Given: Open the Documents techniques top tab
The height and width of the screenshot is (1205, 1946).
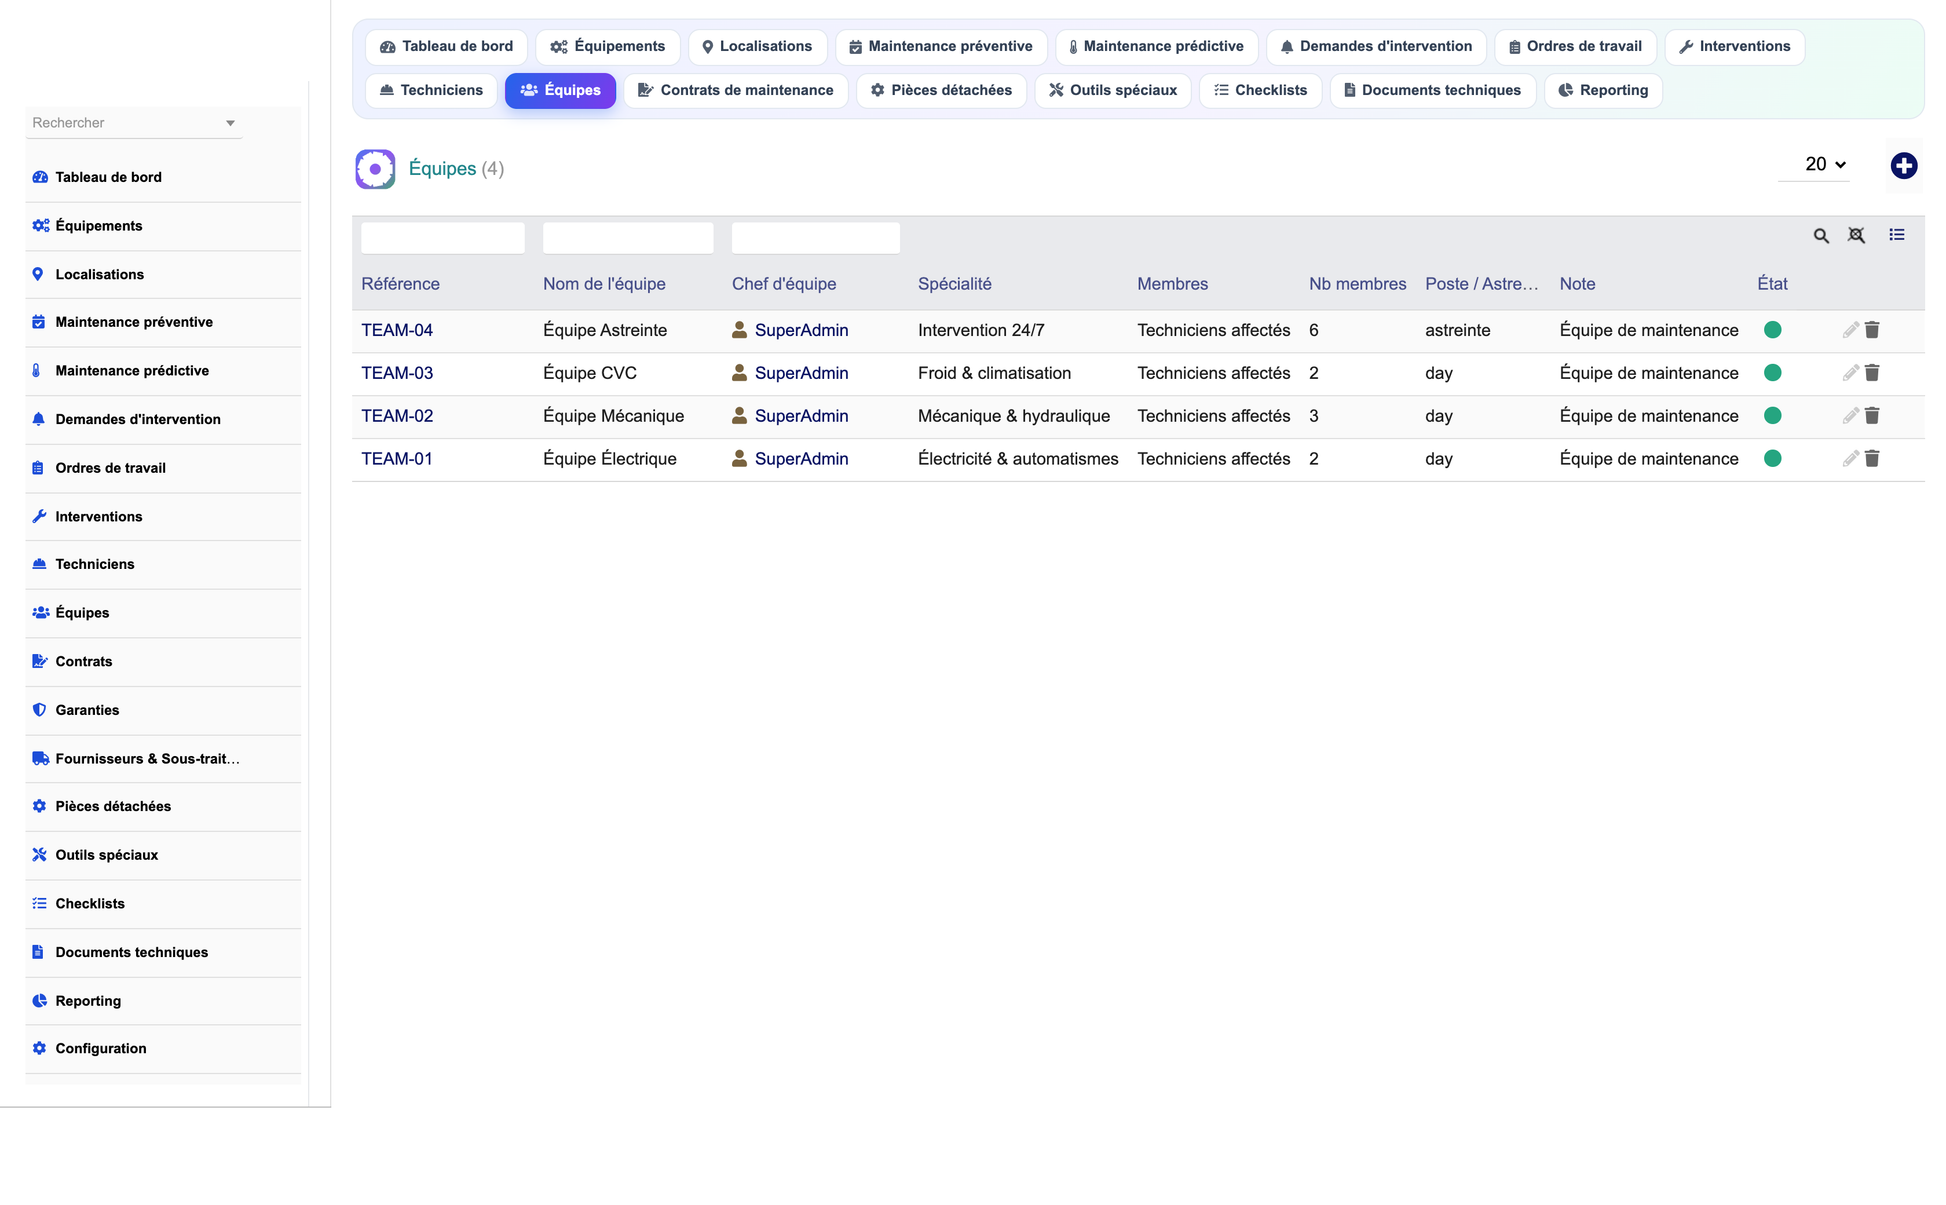Looking at the screenshot, I should click(1432, 91).
